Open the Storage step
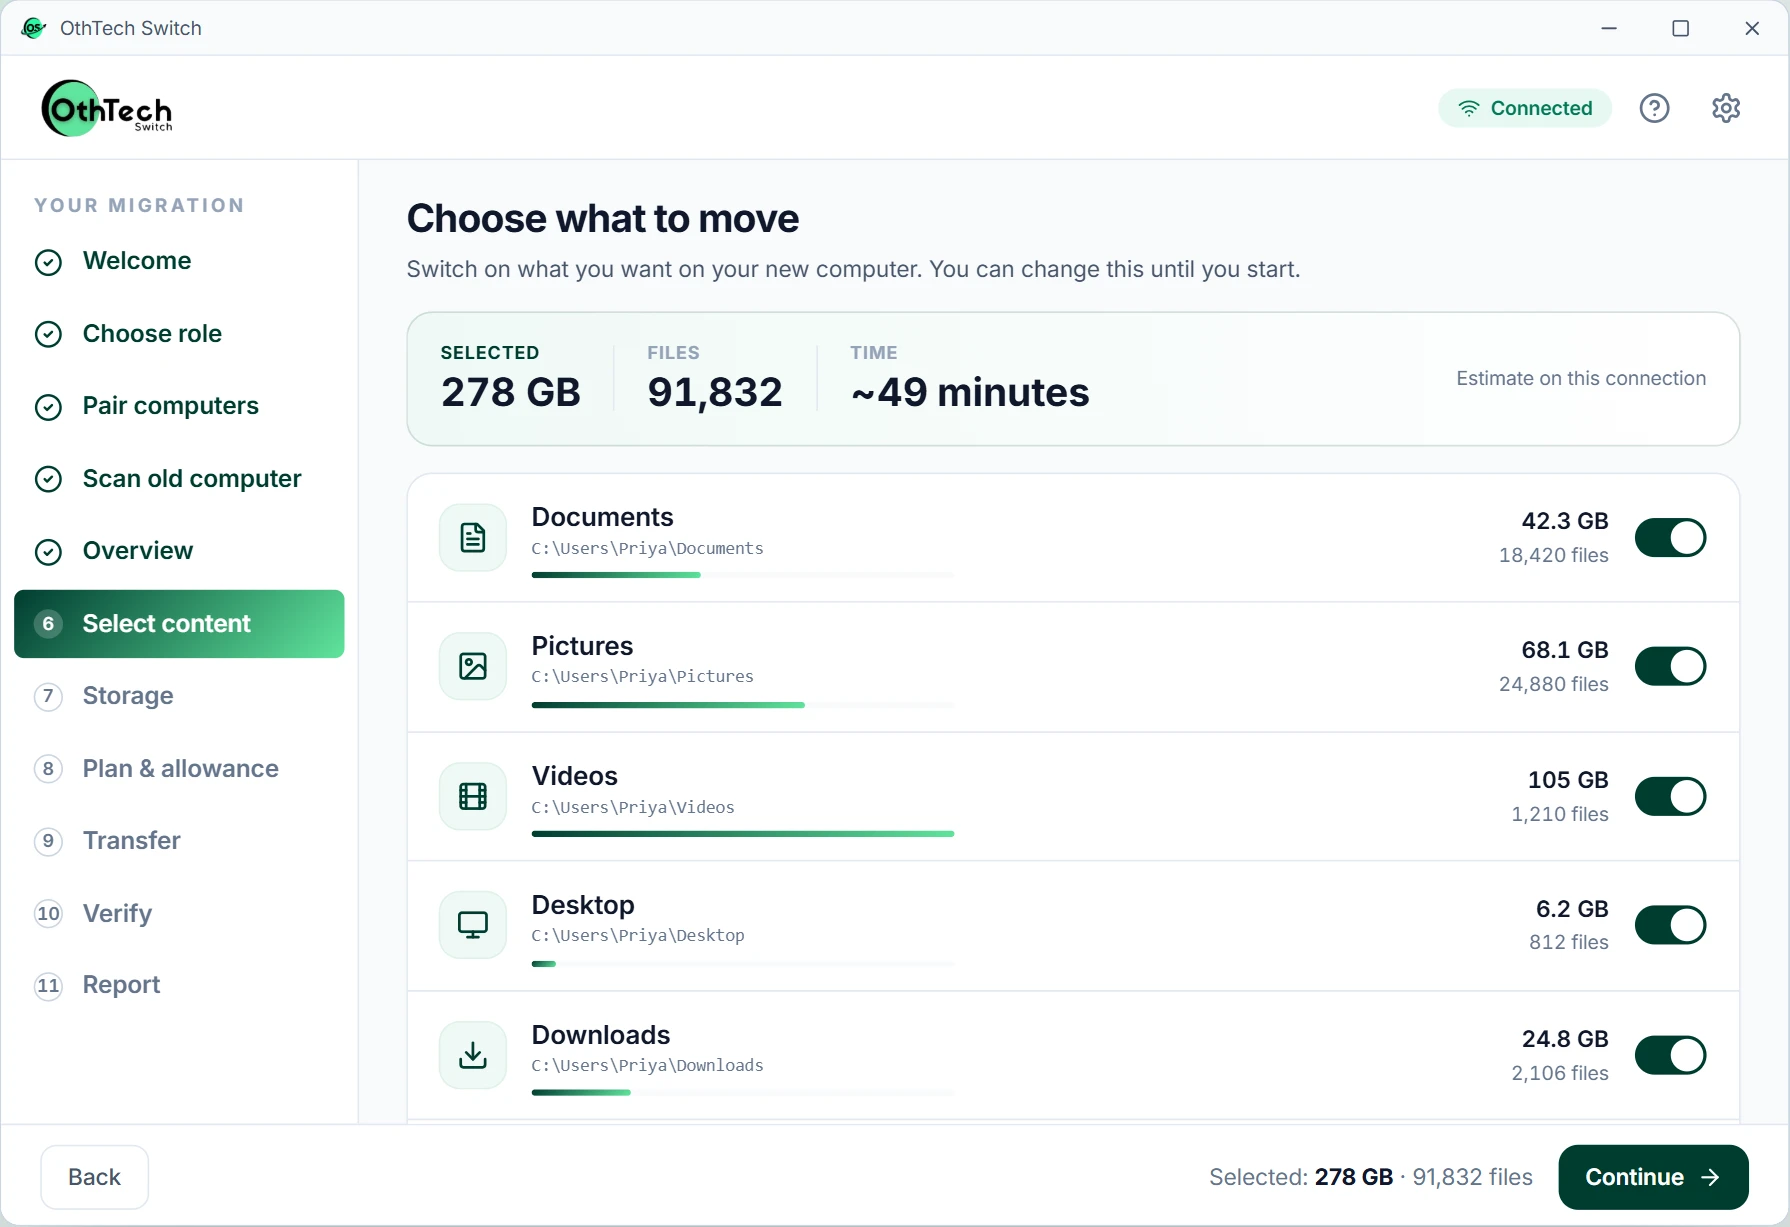Screen dimensions: 1790x1227 pyautogui.click(x=179, y=696)
